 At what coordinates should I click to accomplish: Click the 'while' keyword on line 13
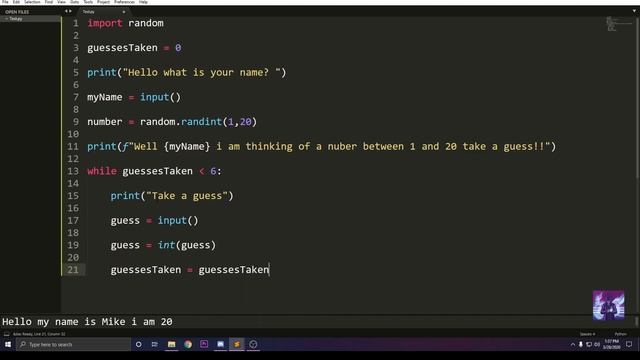click(102, 171)
